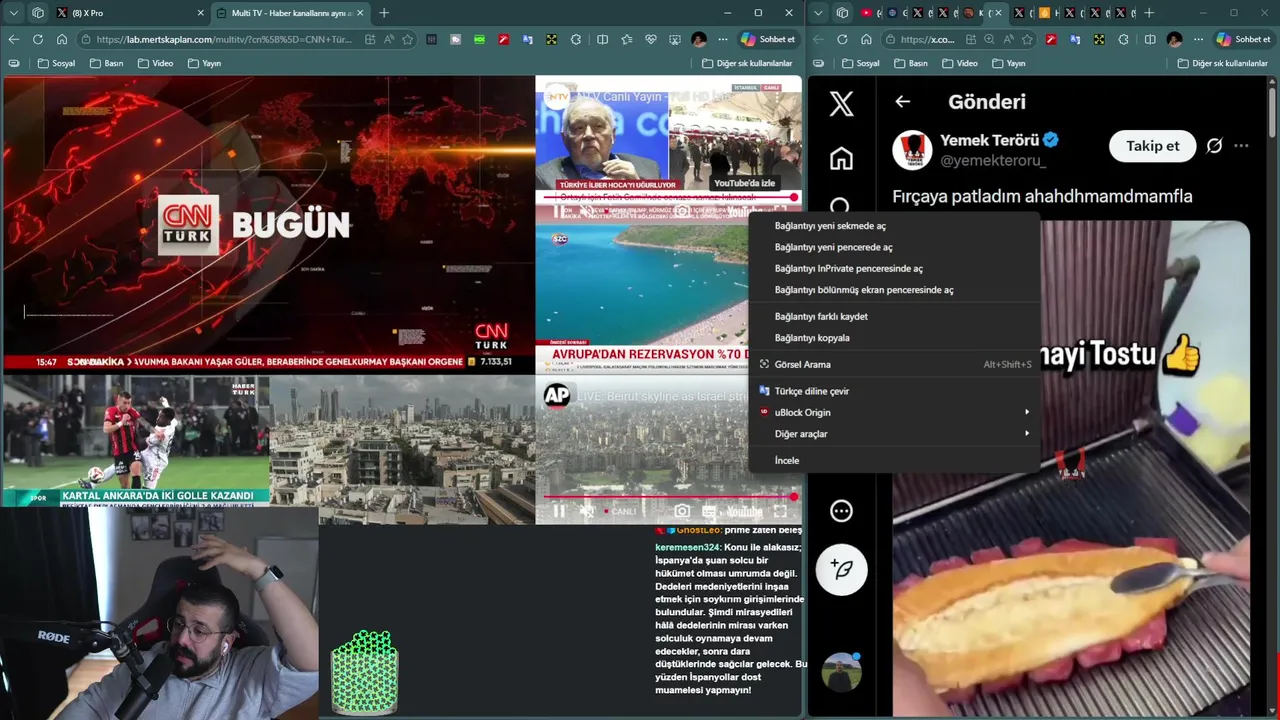The width and height of the screenshot is (1280, 720).
Task: Open the Sosyal bookmarks folder in left window
Action: pos(57,63)
